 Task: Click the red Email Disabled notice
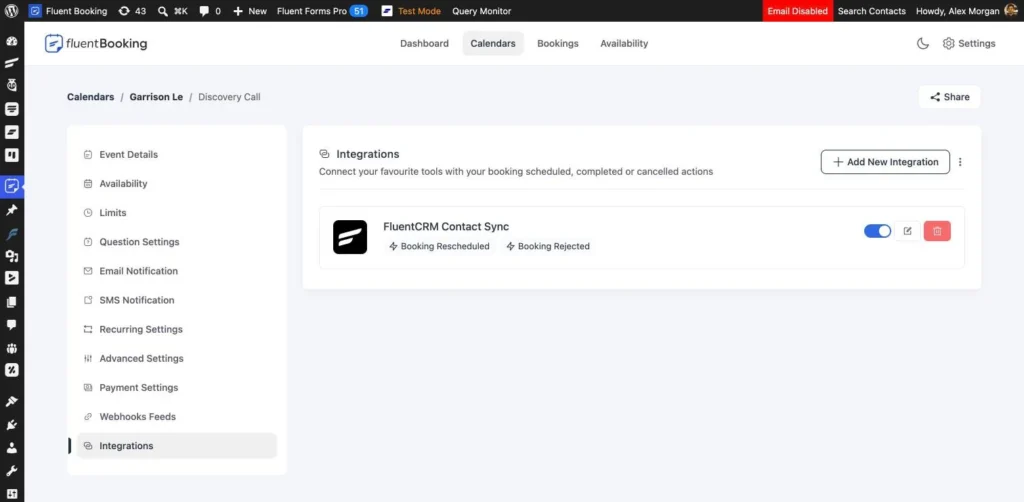click(797, 11)
